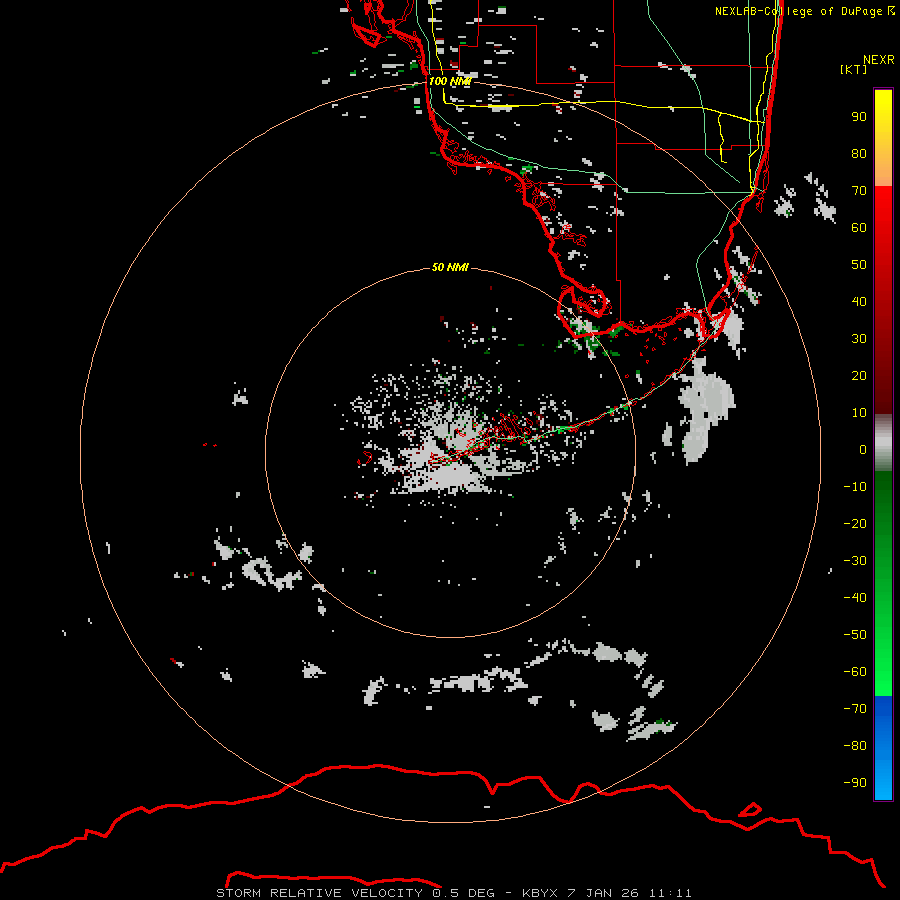Click the NEXR label above the color scale
This screenshot has width=900, height=900.
[879, 60]
